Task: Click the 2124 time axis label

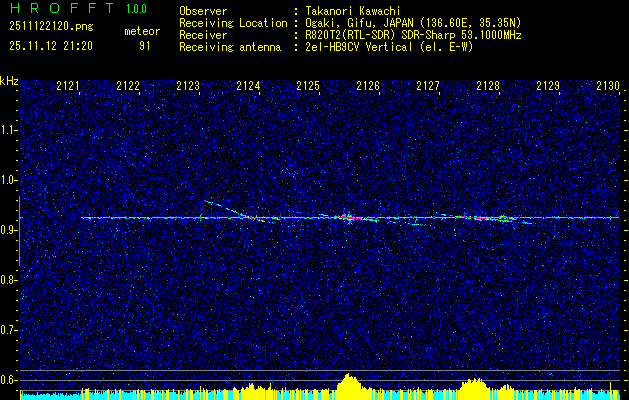Action: tap(248, 87)
